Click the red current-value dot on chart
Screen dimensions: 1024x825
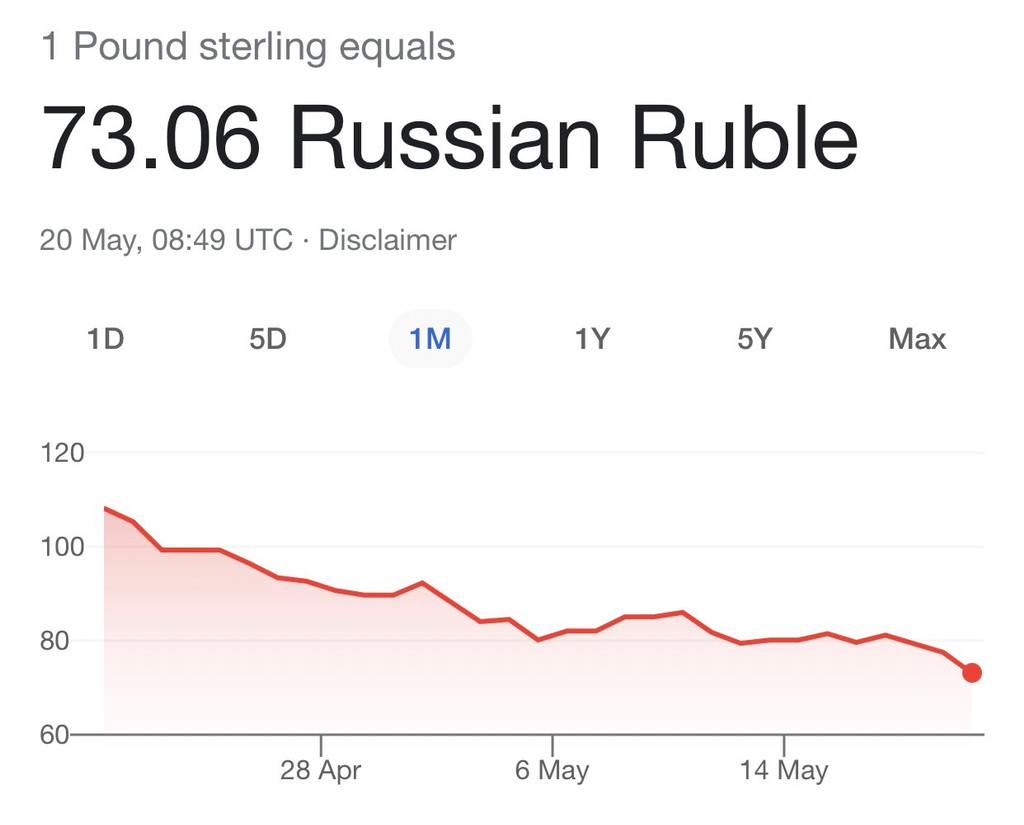tap(972, 672)
